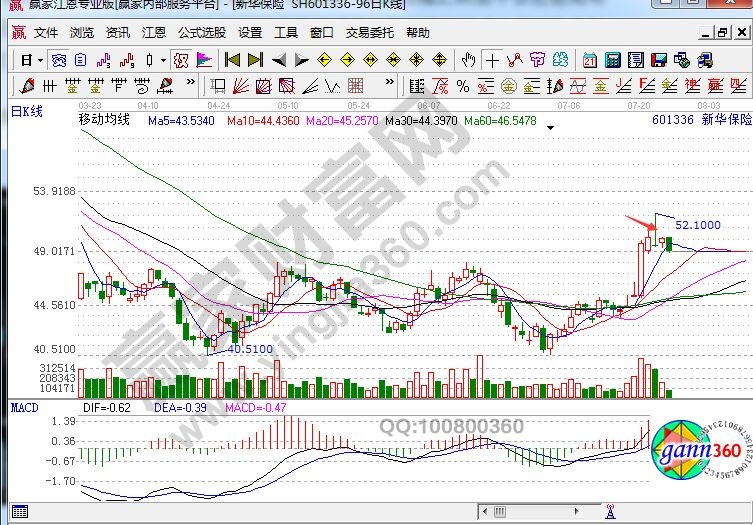Viewport: 753px width, 525px height.
Task: Click yellow diamond with inward compress arrows
Action: click(393, 61)
